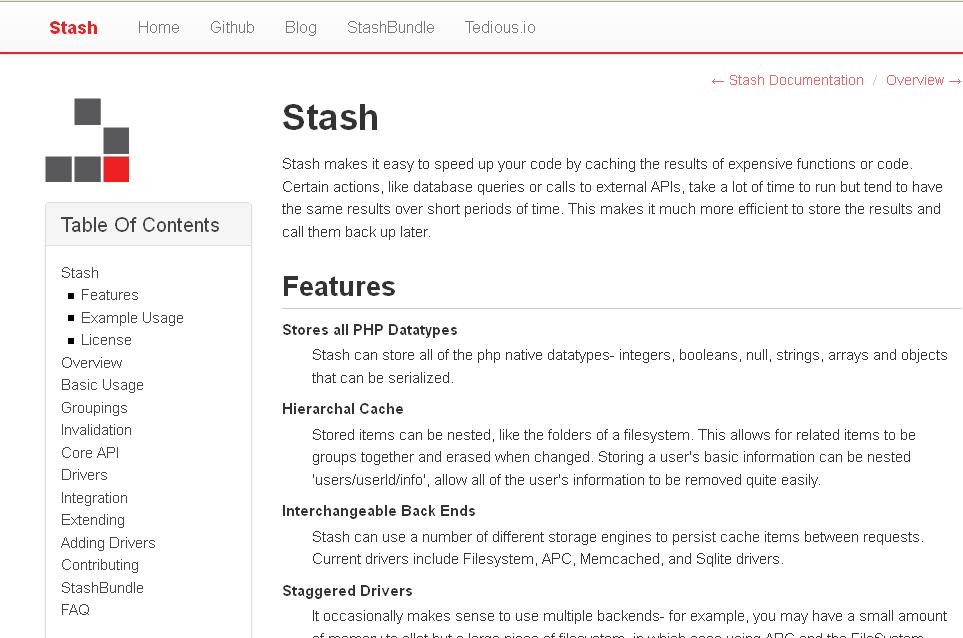Screen dimensions: 963x638
Task: Visit the Tedious.io navbar link
Action: (x=500, y=28)
